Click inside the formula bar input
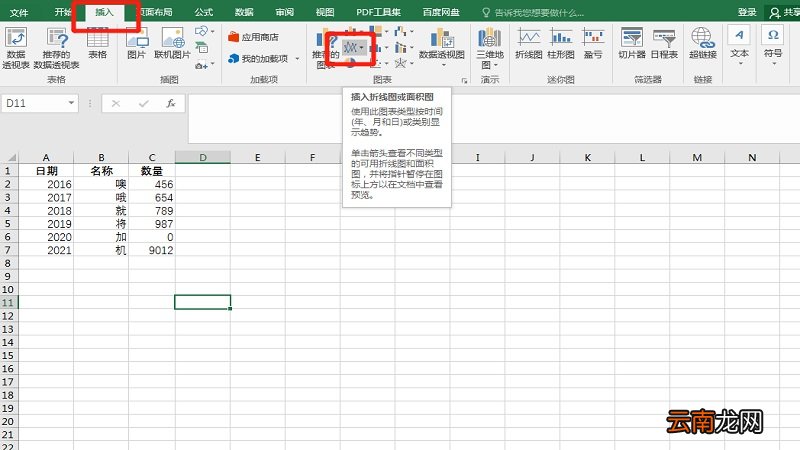Screen dimensions: 800x450 coord(494,118)
